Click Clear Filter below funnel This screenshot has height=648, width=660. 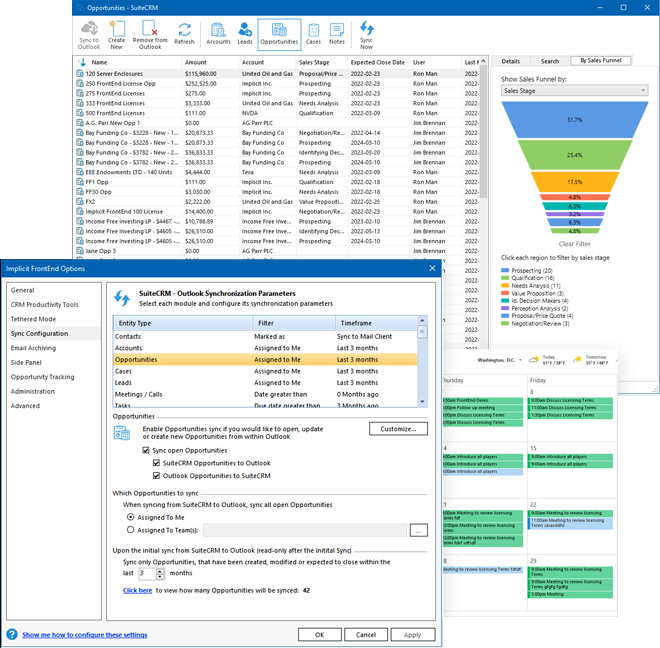coord(574,244)
